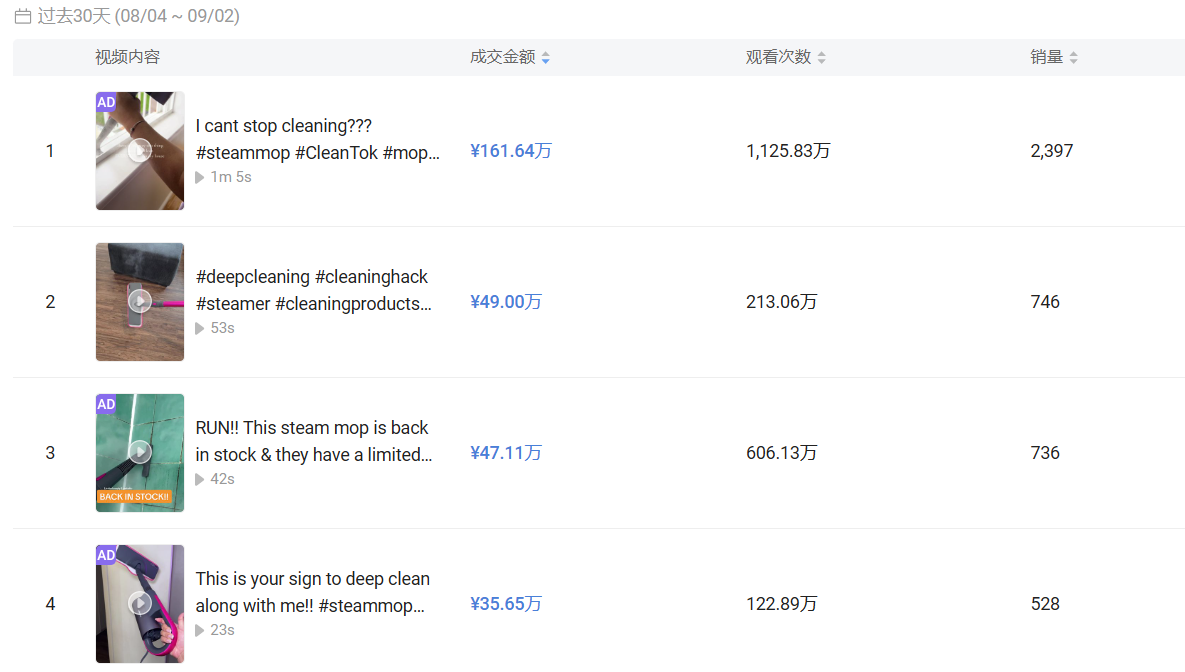Screen dimensions: 1185x672
Task: Click the AD badge on third video
Action: coord(106,404)
